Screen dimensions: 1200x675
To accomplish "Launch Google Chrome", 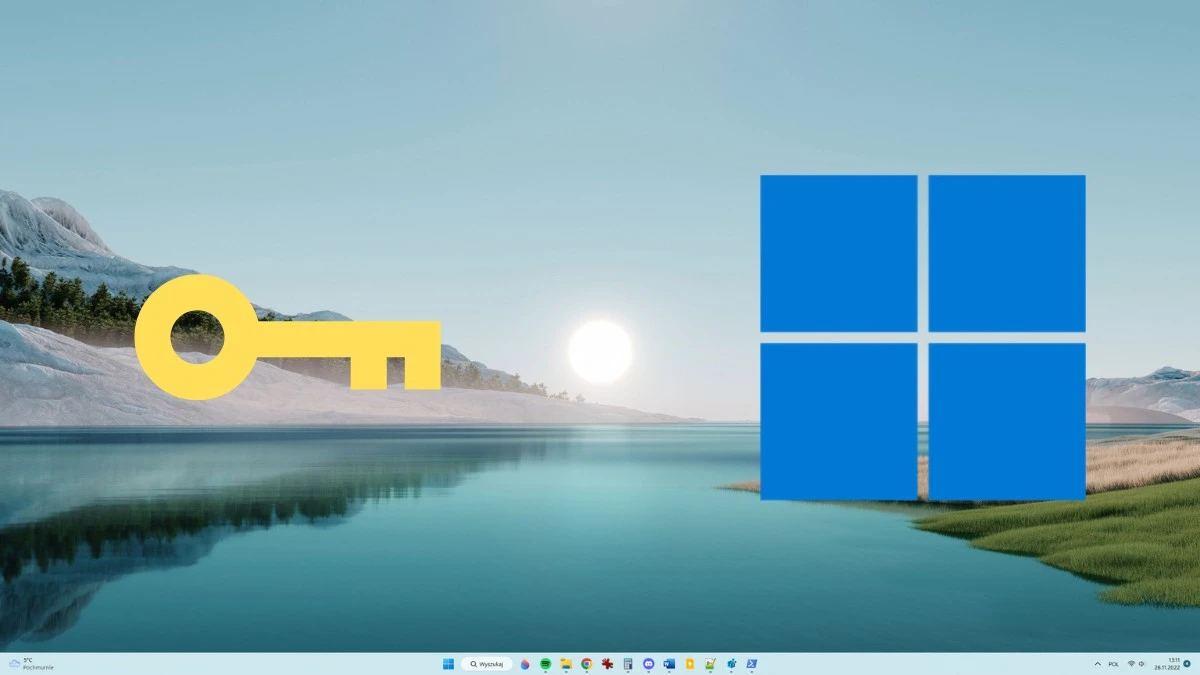I will point(586,663).
